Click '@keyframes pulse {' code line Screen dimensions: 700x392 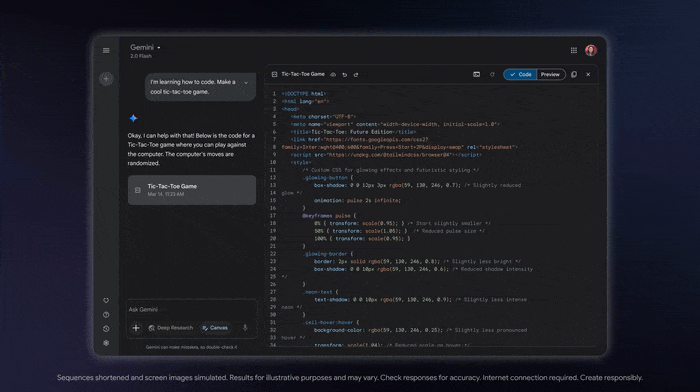coord(329,216)
